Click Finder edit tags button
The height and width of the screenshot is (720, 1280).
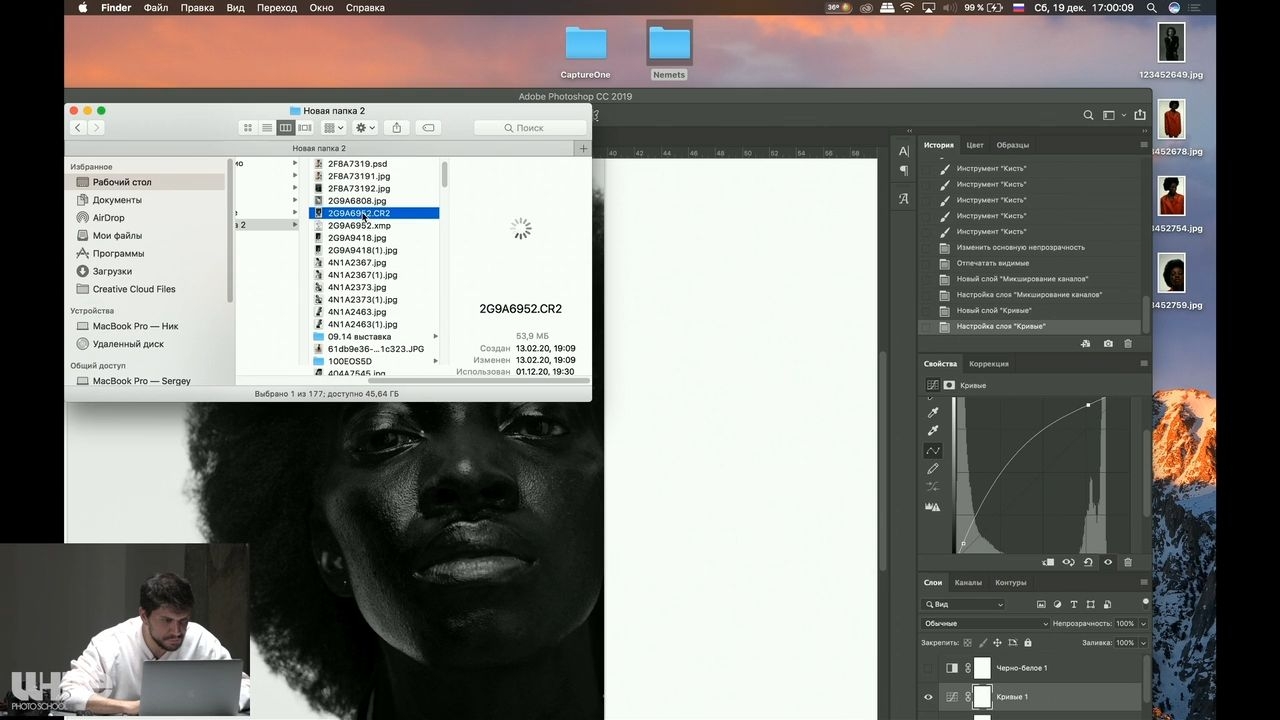tap(428, 128)
